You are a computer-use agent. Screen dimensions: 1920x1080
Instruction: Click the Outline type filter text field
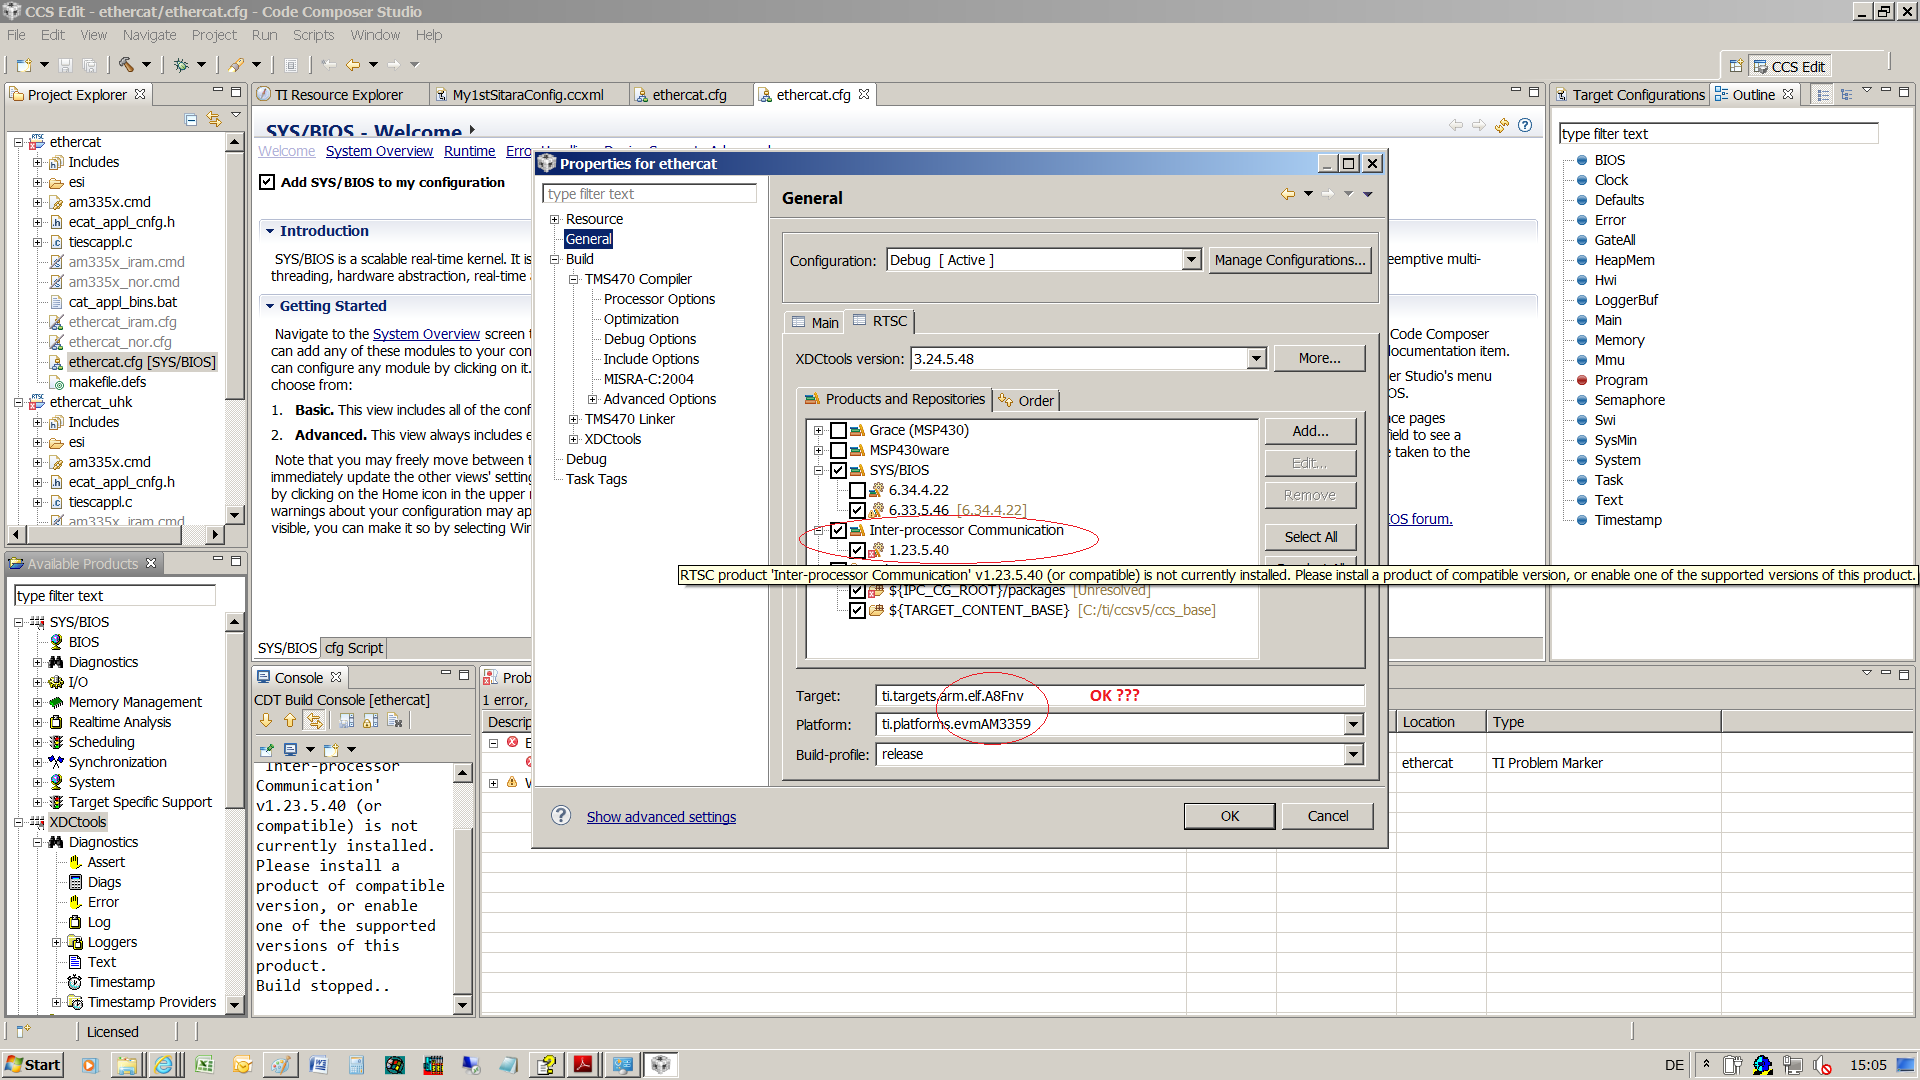(1718, 134)
